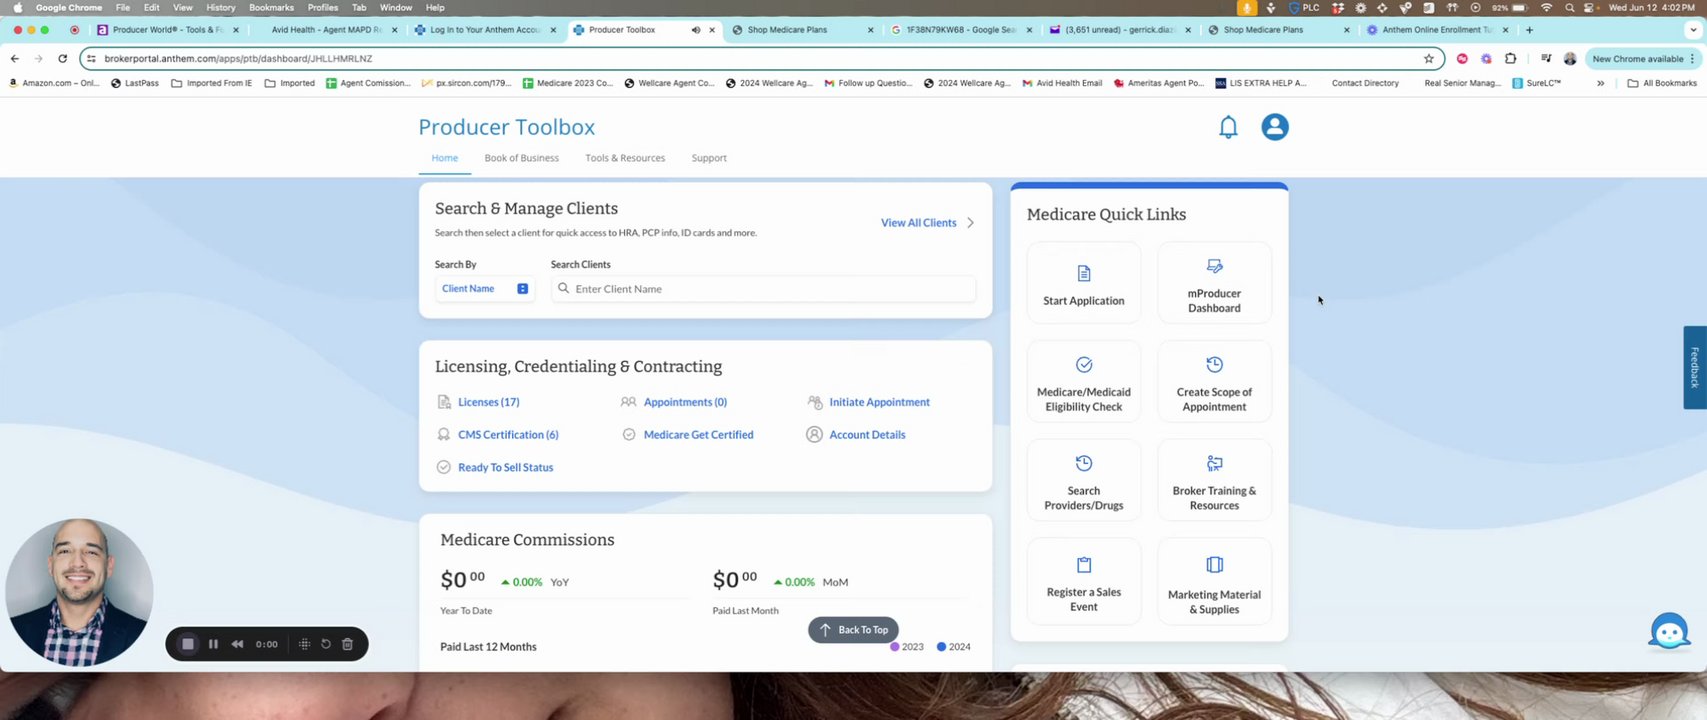This screenshot has width=1707, height=720.
Task: Open Book of Business tab
Action: [522, 158]
